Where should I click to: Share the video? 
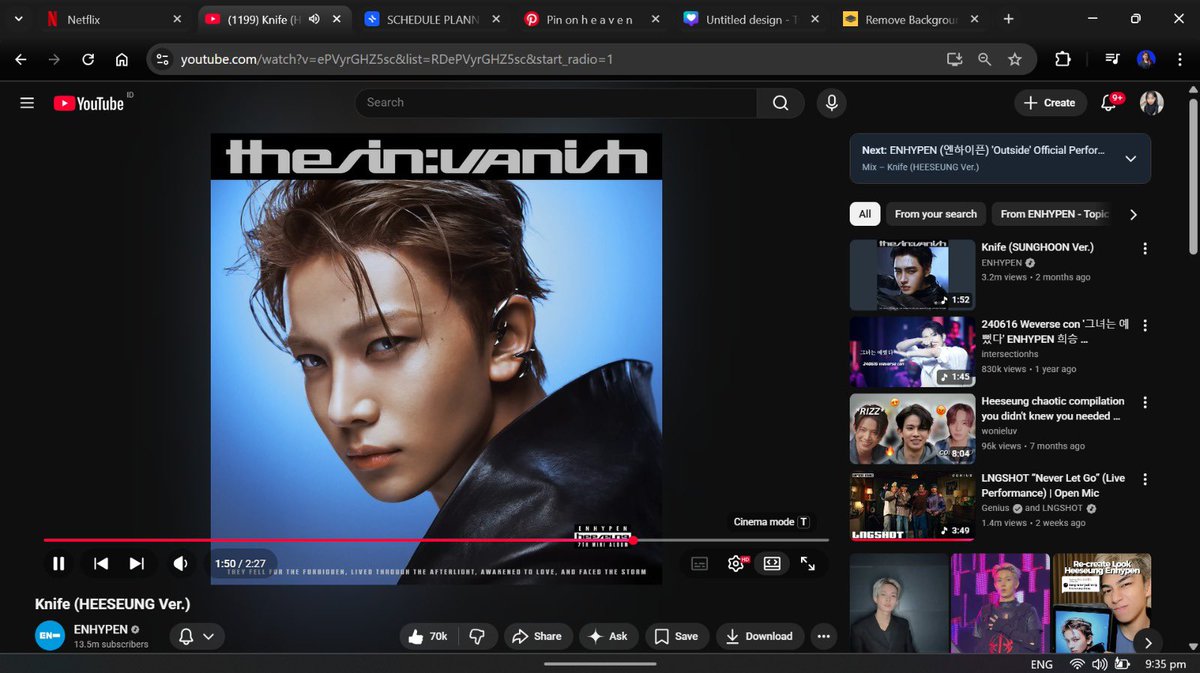click(x=537, y=636)
